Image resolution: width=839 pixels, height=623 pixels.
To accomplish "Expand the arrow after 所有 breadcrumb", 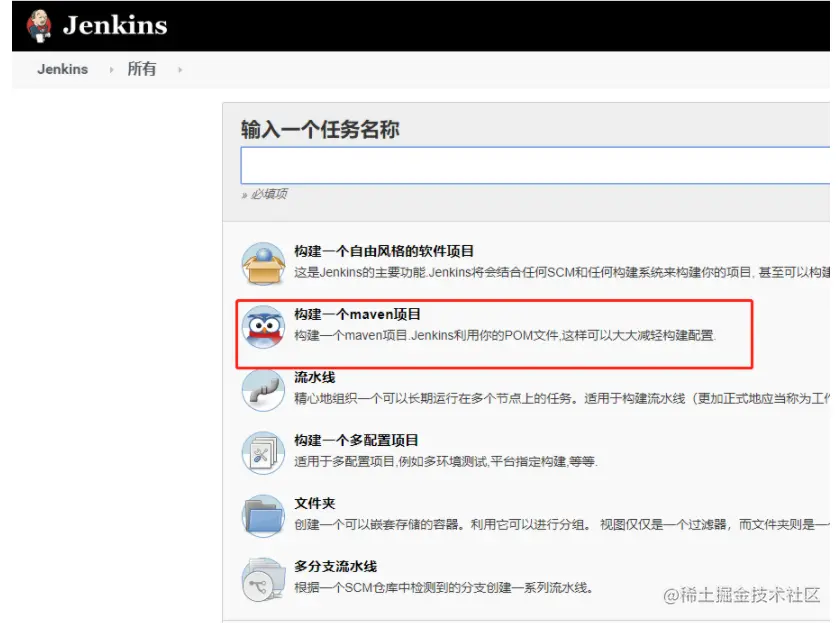I will (x=180, y=70).
